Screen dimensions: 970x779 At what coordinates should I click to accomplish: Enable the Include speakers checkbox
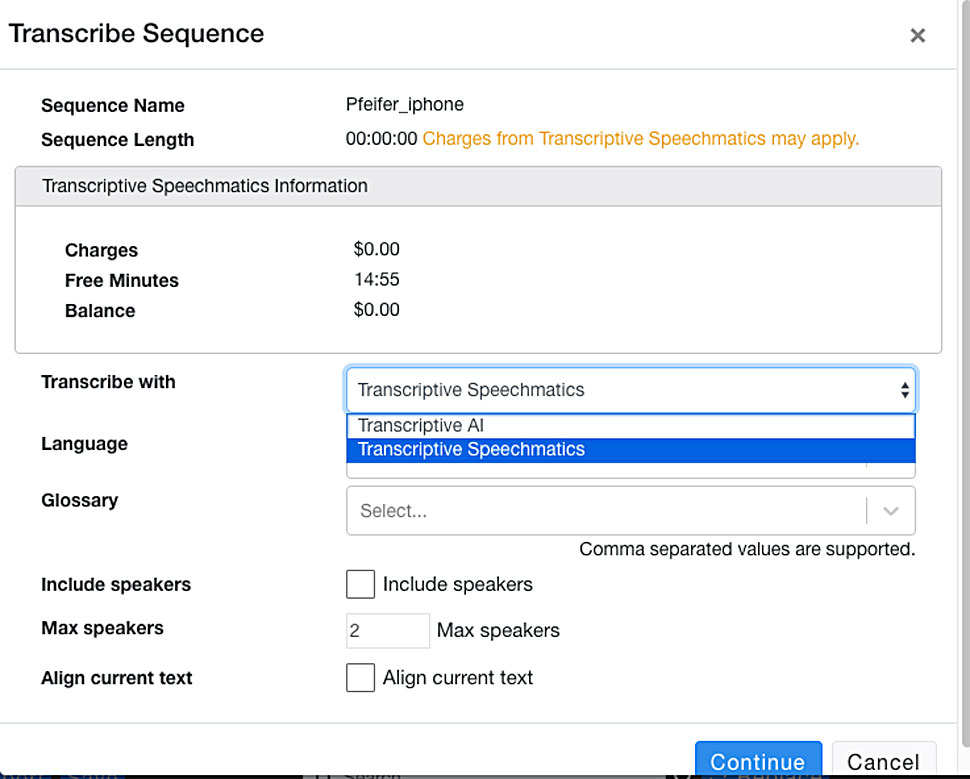(360, 584)
